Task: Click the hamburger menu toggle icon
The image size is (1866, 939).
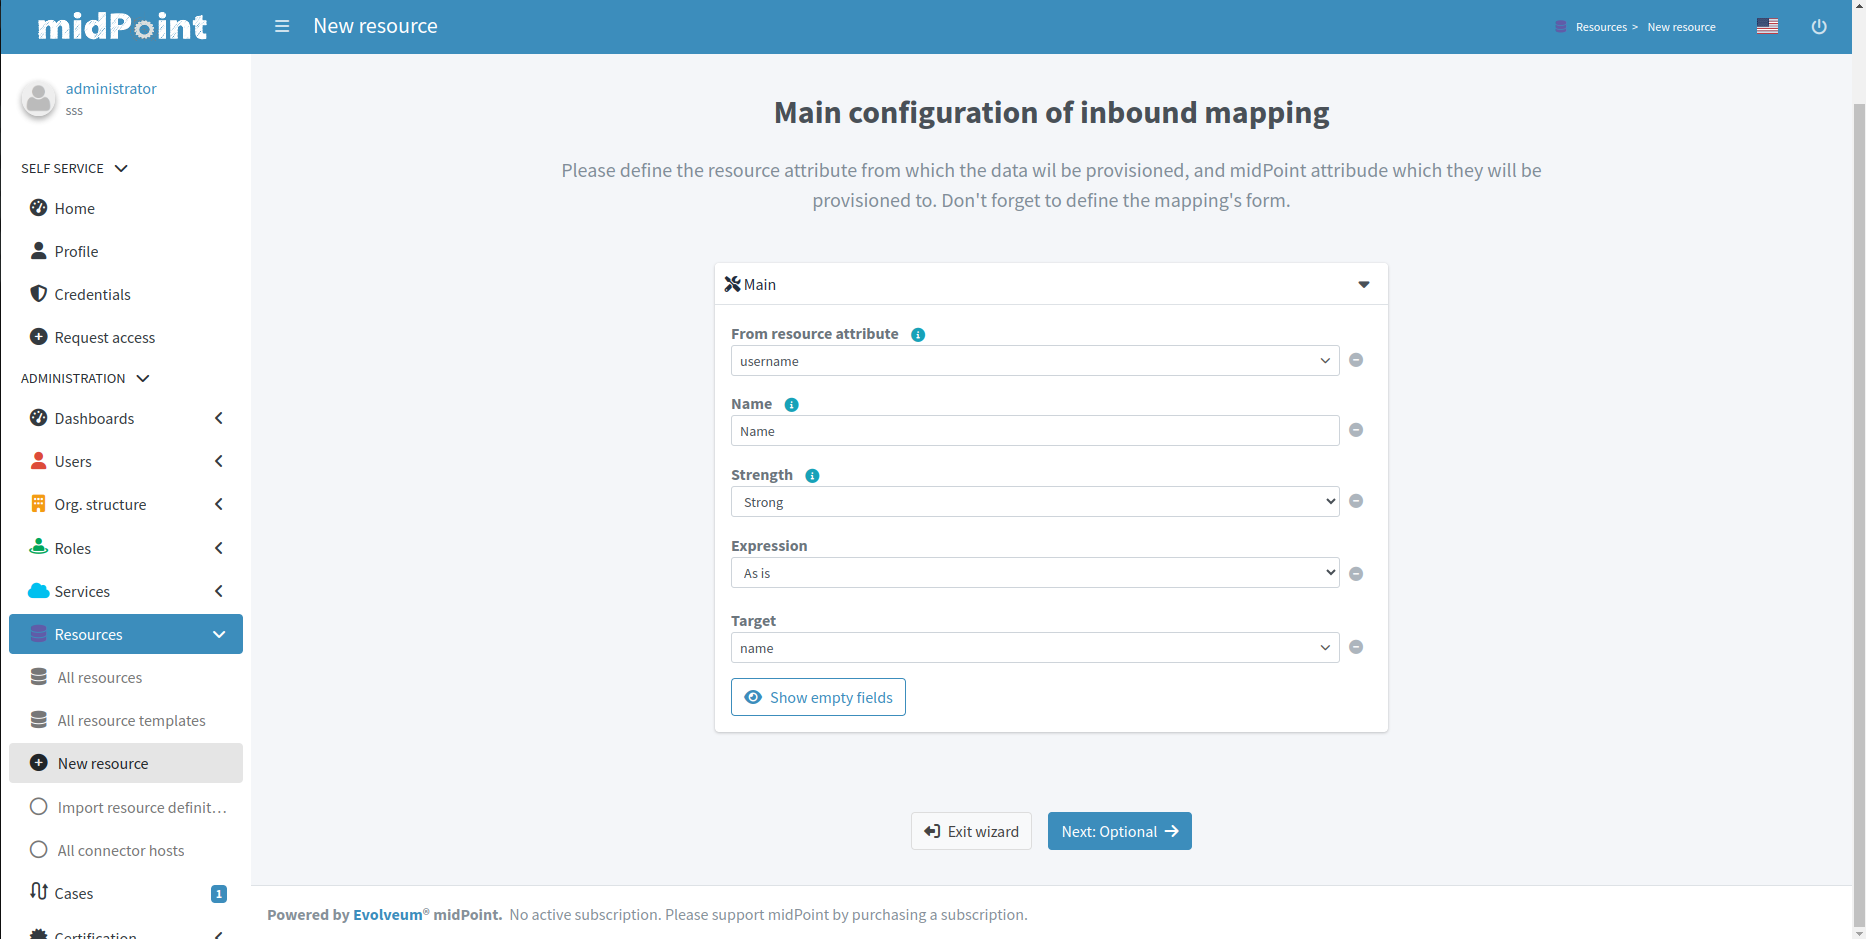Action: coord(282,26)
